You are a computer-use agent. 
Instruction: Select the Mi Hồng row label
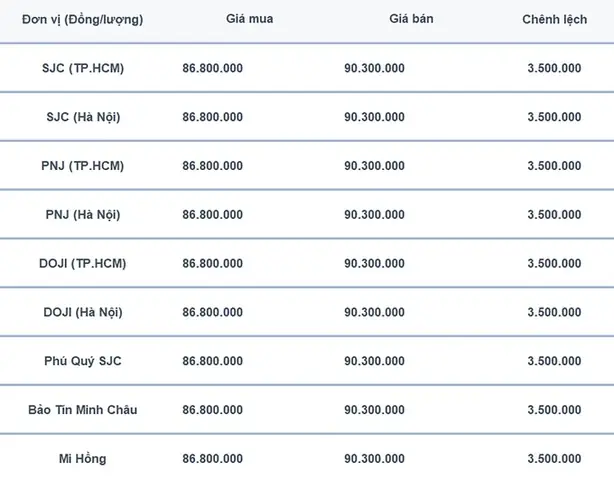[x=83, y=458]
